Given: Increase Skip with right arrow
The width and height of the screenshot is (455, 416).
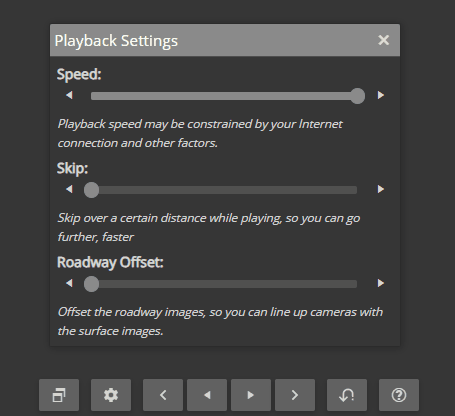Looking at the screenshot, I should [x=381, y=189].
